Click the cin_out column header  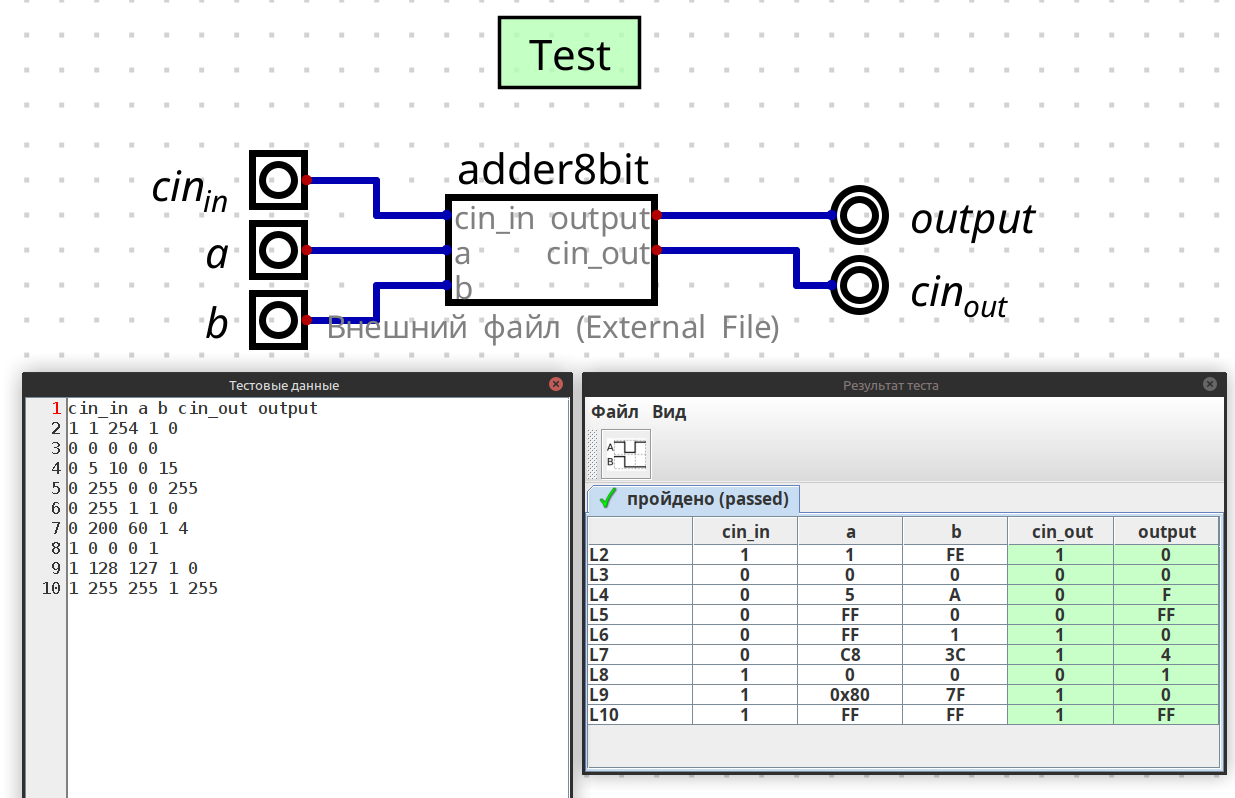point(1061,531)
